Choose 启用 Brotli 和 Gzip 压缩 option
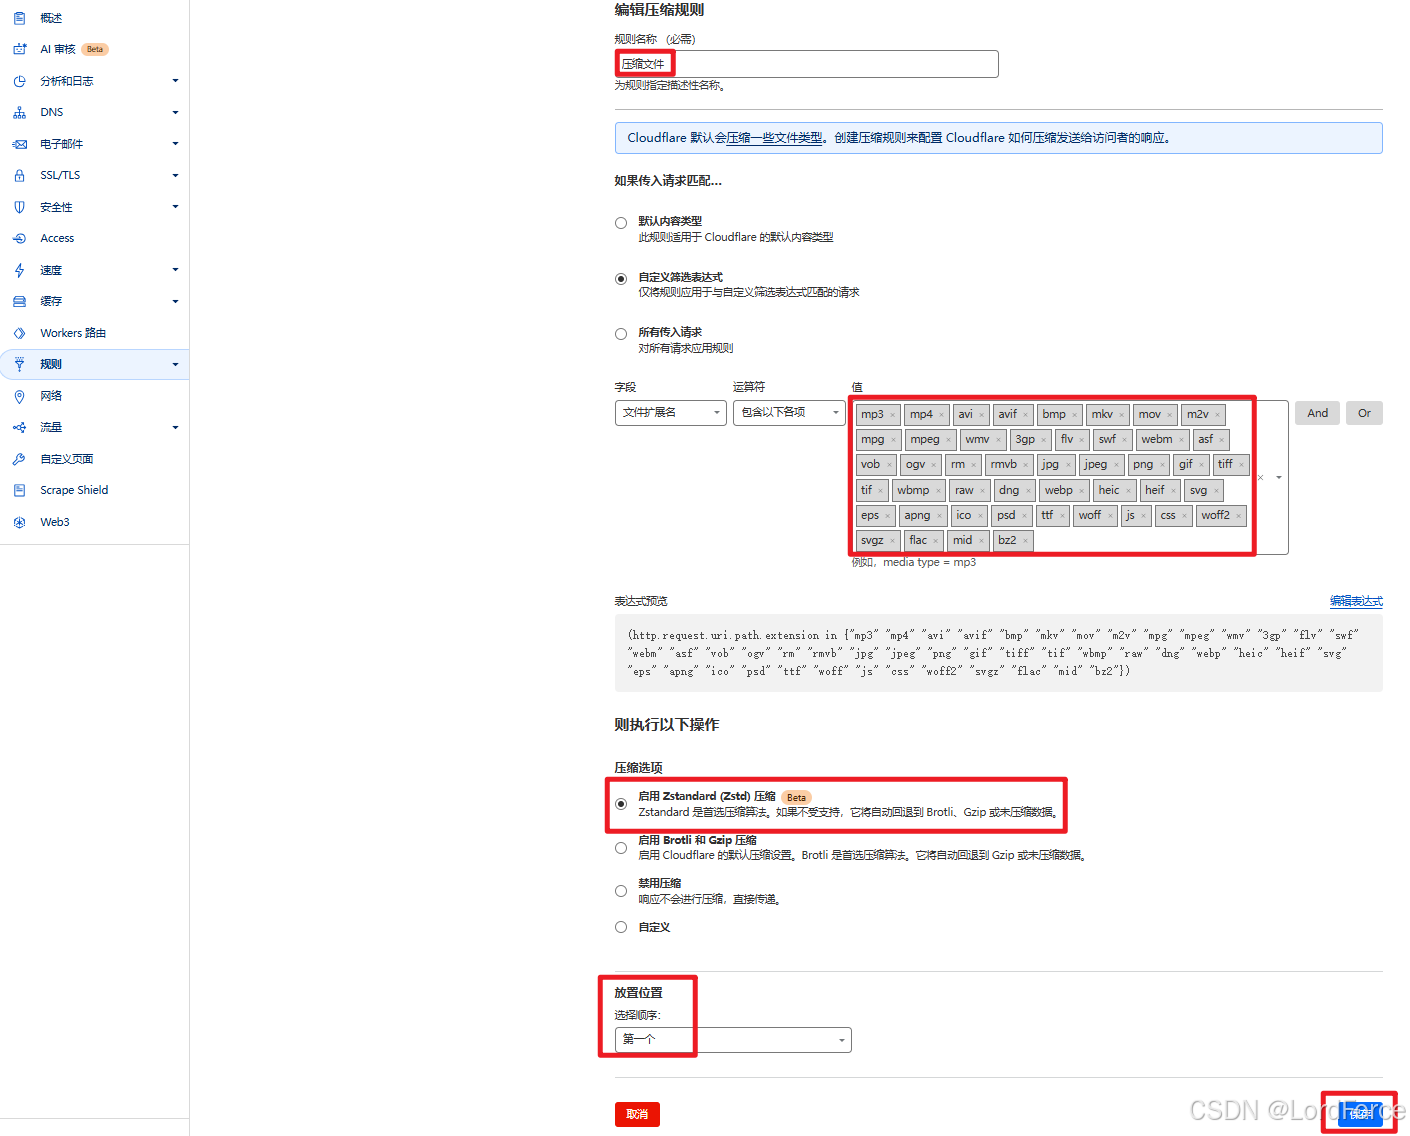Screen dimensions: 1410x1136 click(621, 848)
